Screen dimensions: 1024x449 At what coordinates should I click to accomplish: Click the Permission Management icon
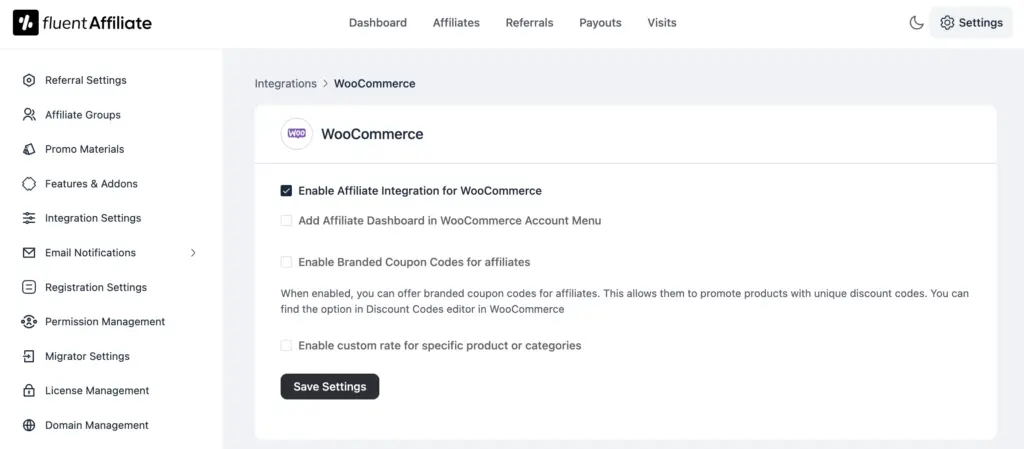point(29,322)
